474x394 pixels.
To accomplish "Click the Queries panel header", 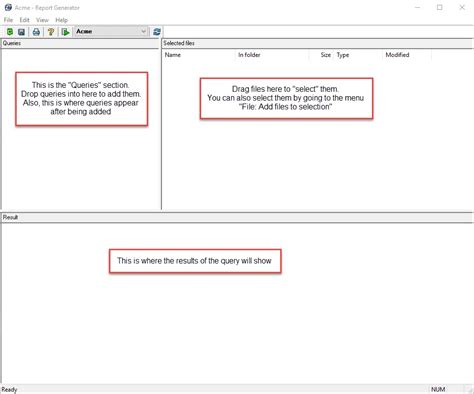I will (x=80, y=43).
